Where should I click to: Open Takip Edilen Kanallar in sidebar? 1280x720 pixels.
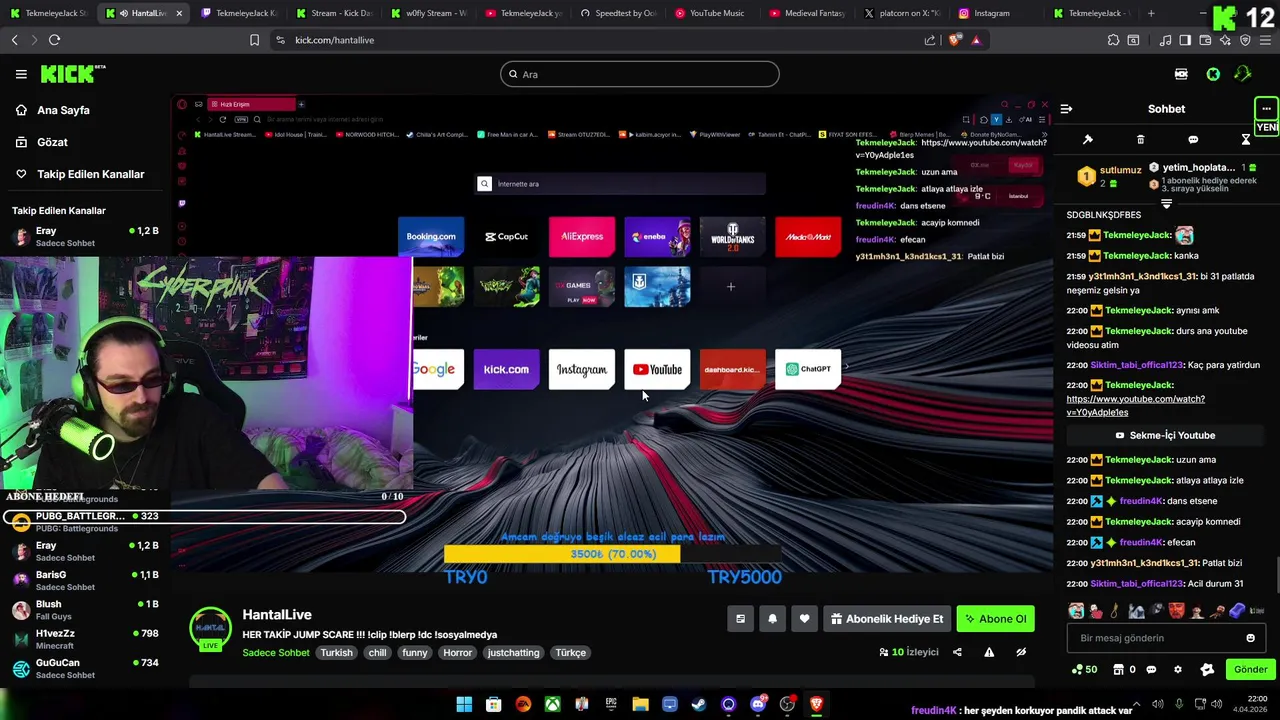[85, 174]
